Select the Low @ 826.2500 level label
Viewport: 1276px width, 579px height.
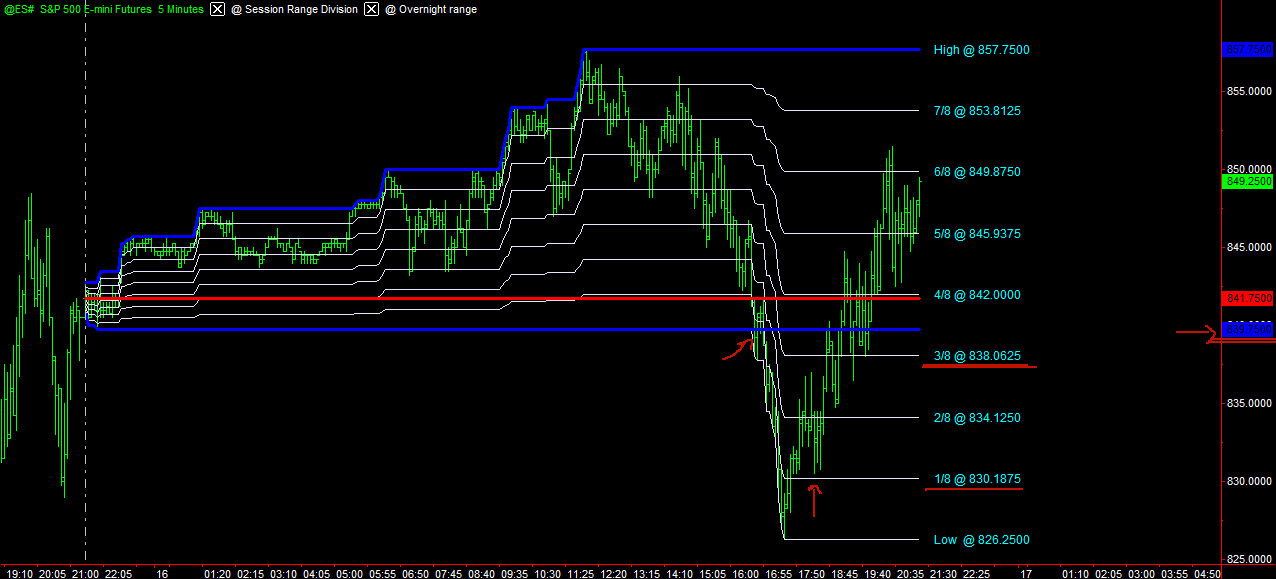pos(981,540)
